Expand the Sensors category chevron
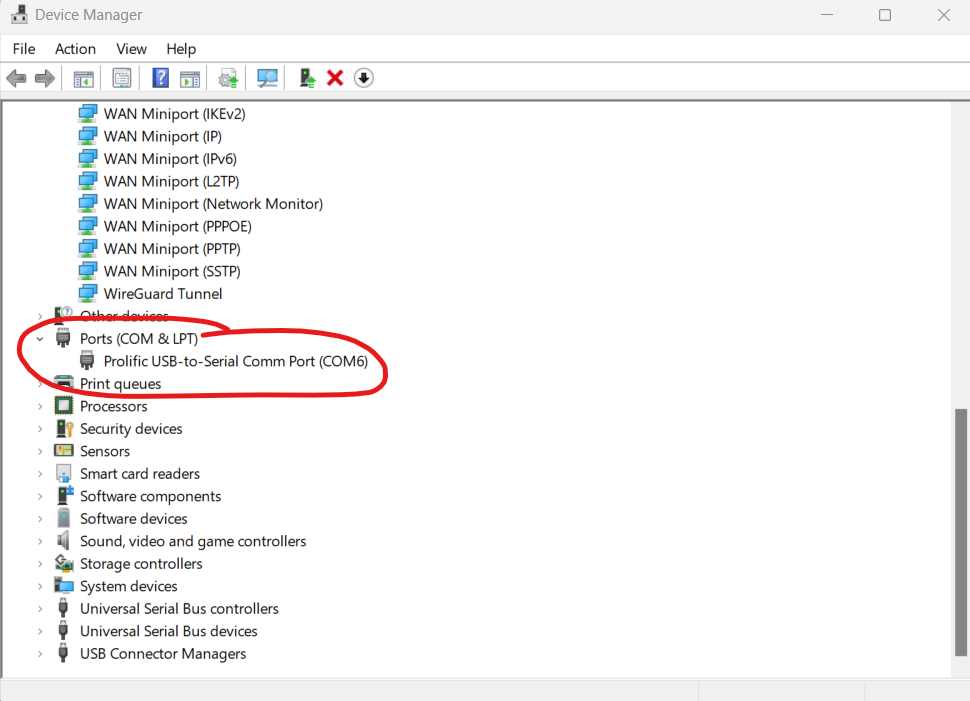The width and height of the screenshot is (970, 701). [40, 452]
